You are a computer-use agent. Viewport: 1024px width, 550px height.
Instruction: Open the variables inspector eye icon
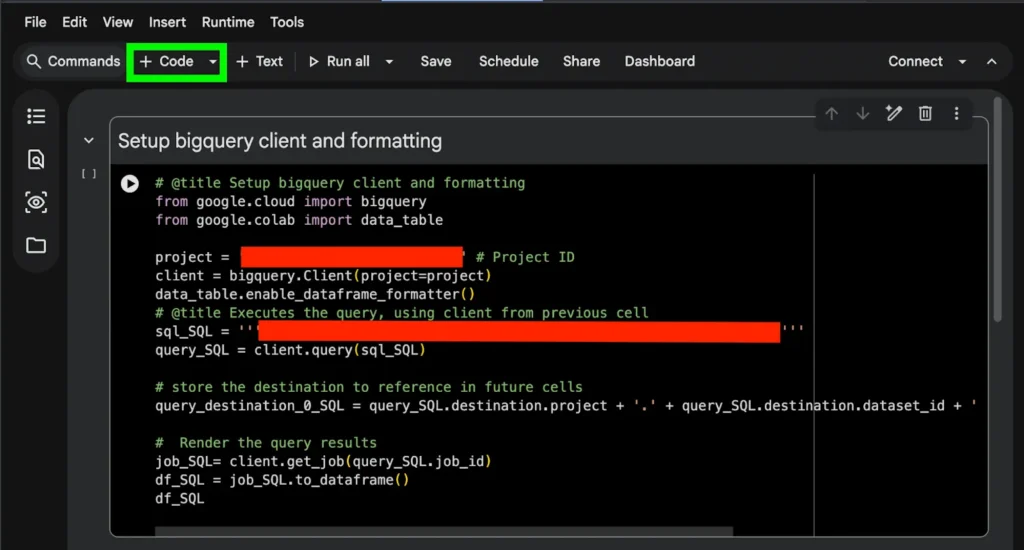click(36, 203)
